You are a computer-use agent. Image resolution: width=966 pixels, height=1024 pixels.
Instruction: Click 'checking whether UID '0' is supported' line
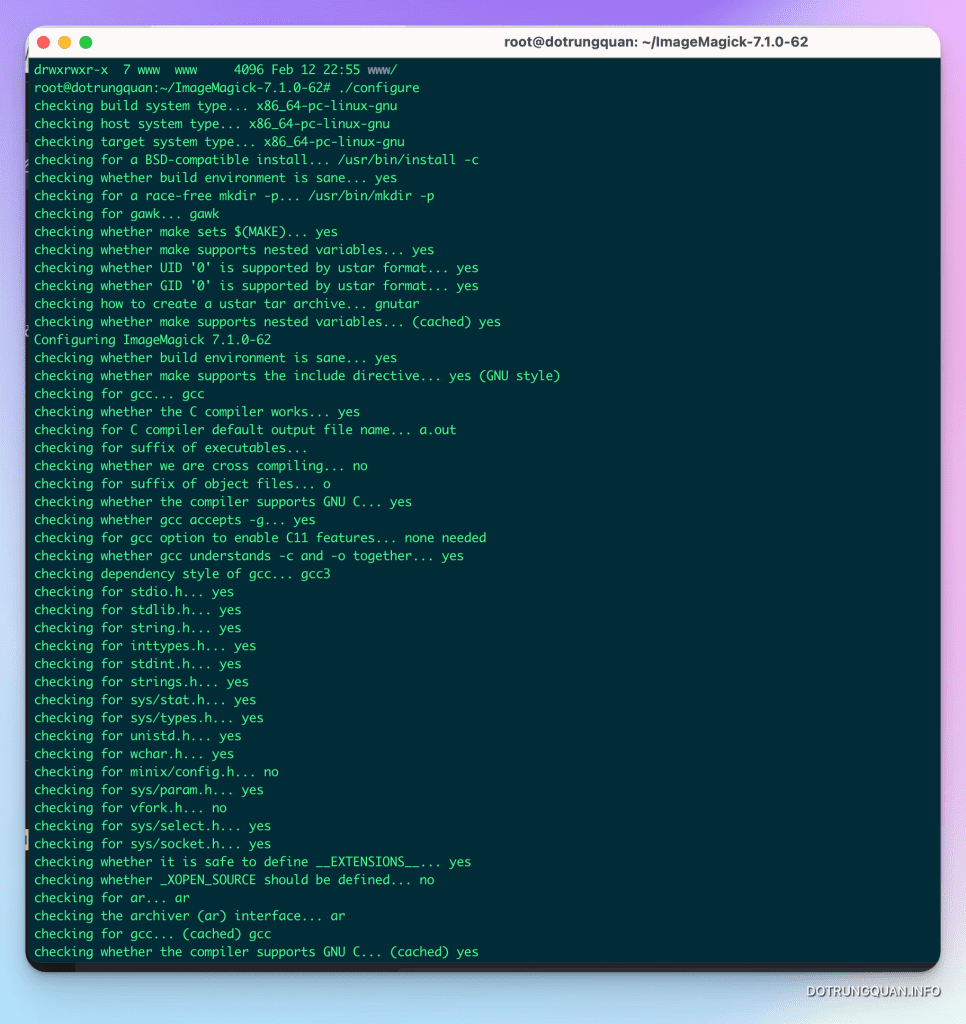click(256, 268)
